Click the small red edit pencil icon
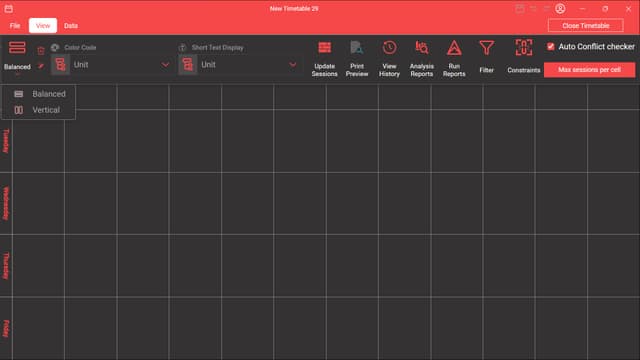 (40, 66)
